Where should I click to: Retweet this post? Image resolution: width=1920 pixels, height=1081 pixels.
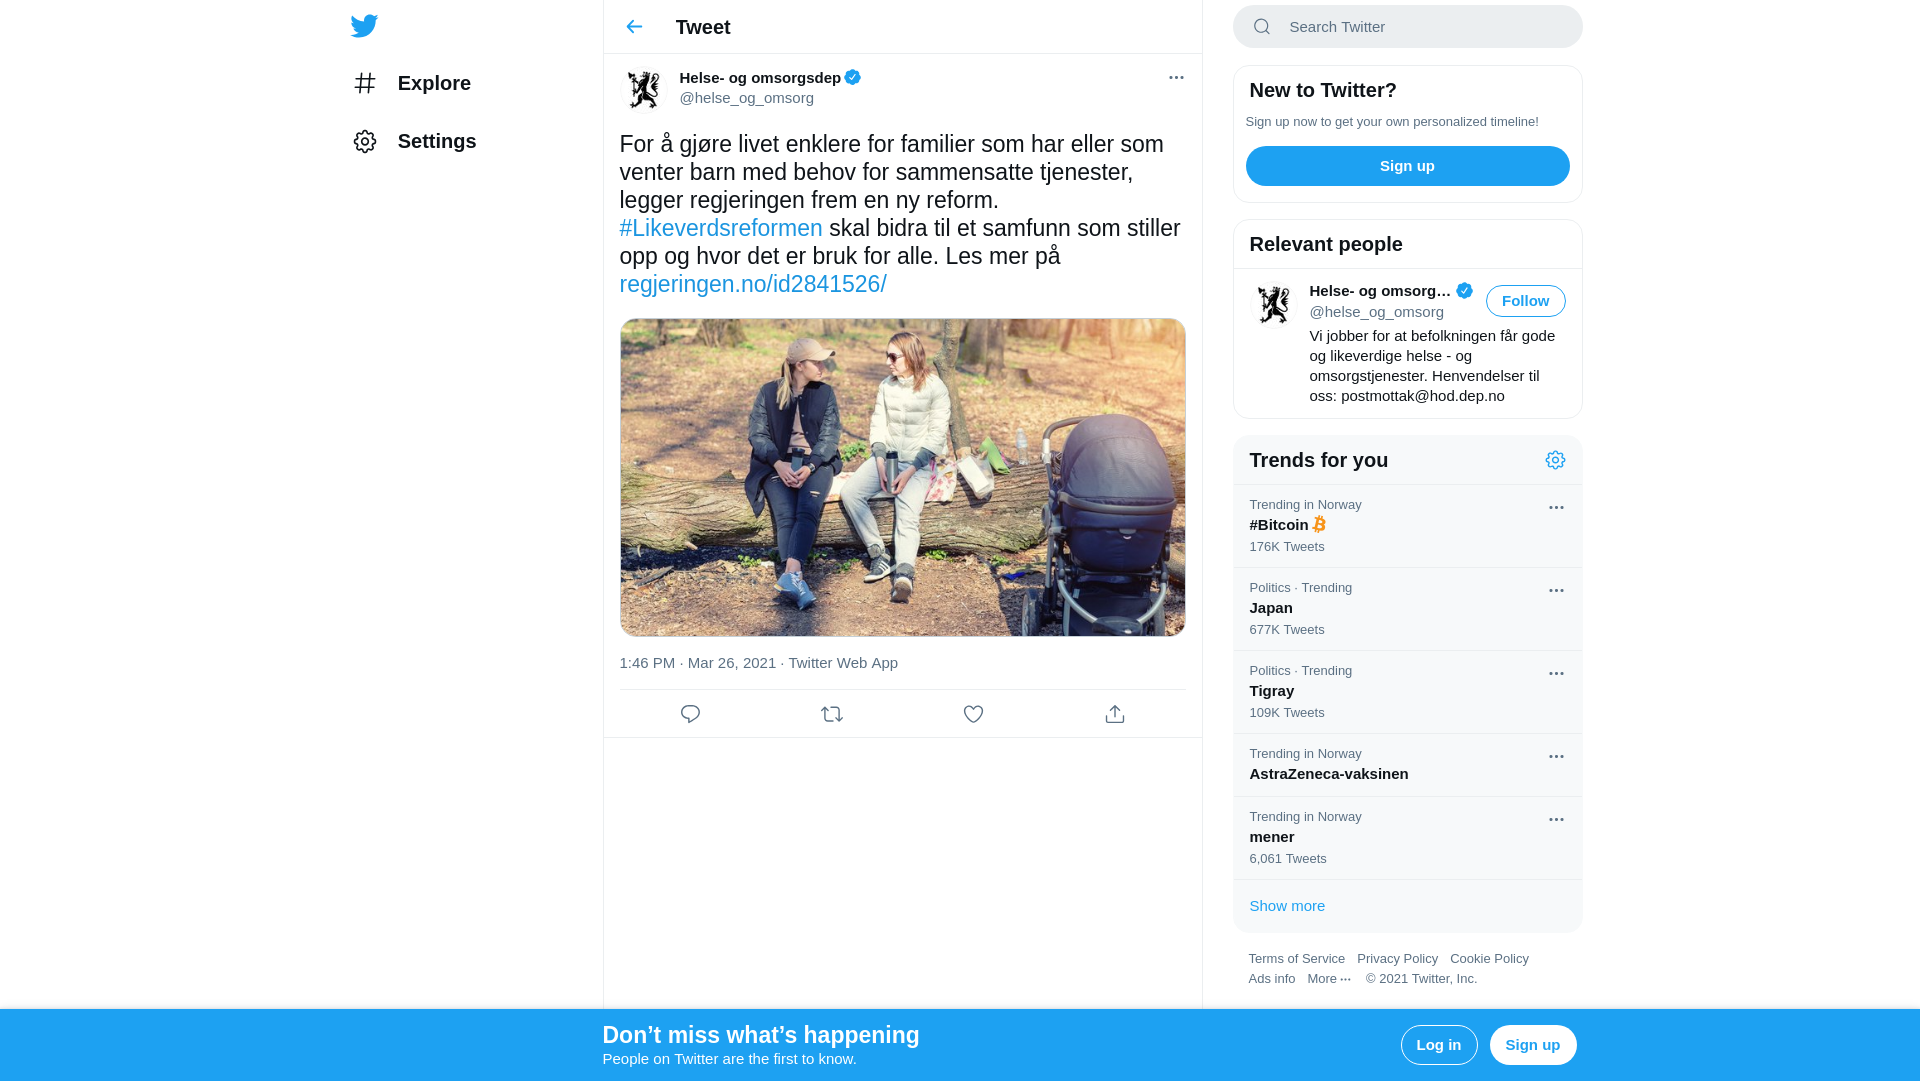[x=832, y=714]
